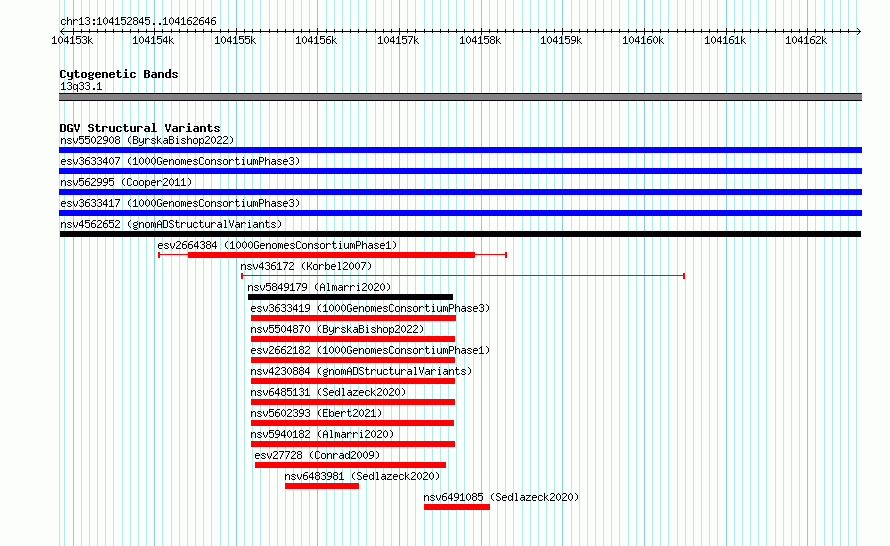Click the 104159k ruler position
The width and height of the screenshot is (890, 546).
(x=561, y=40)
